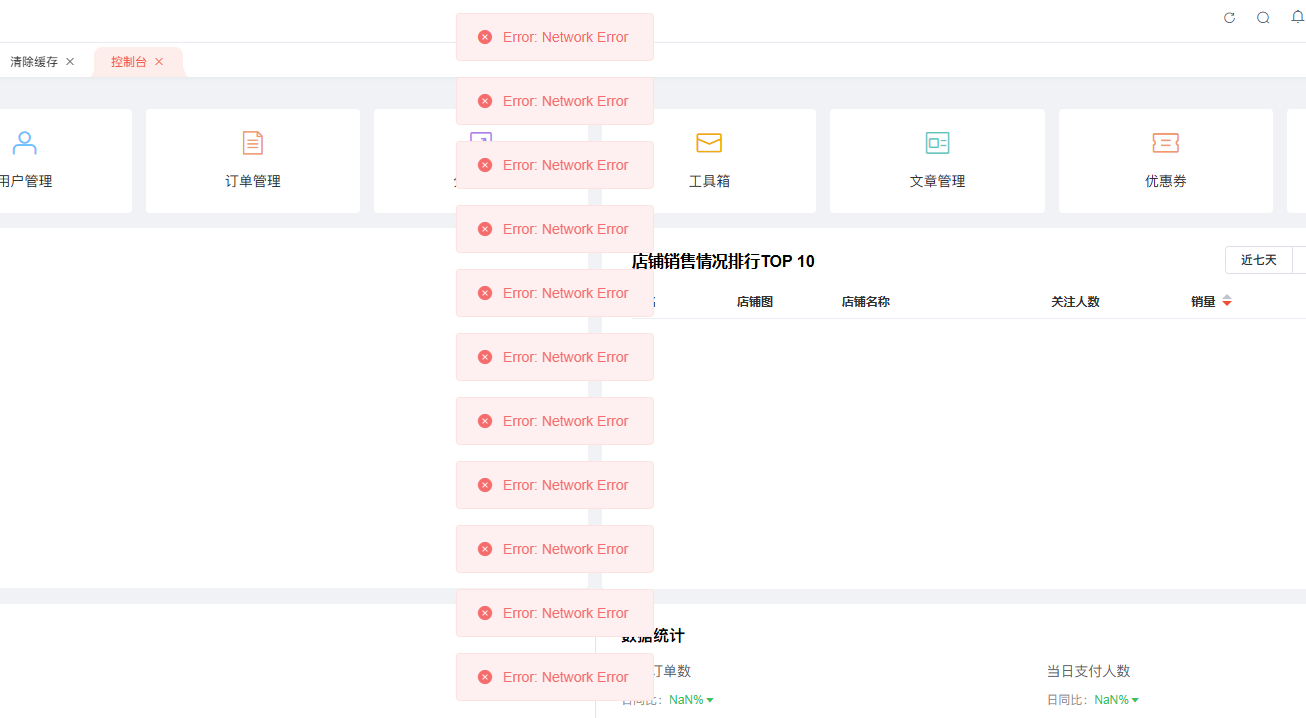
Task: Click NaN% value under 当日支付人数
Action: coord(1112,700)
